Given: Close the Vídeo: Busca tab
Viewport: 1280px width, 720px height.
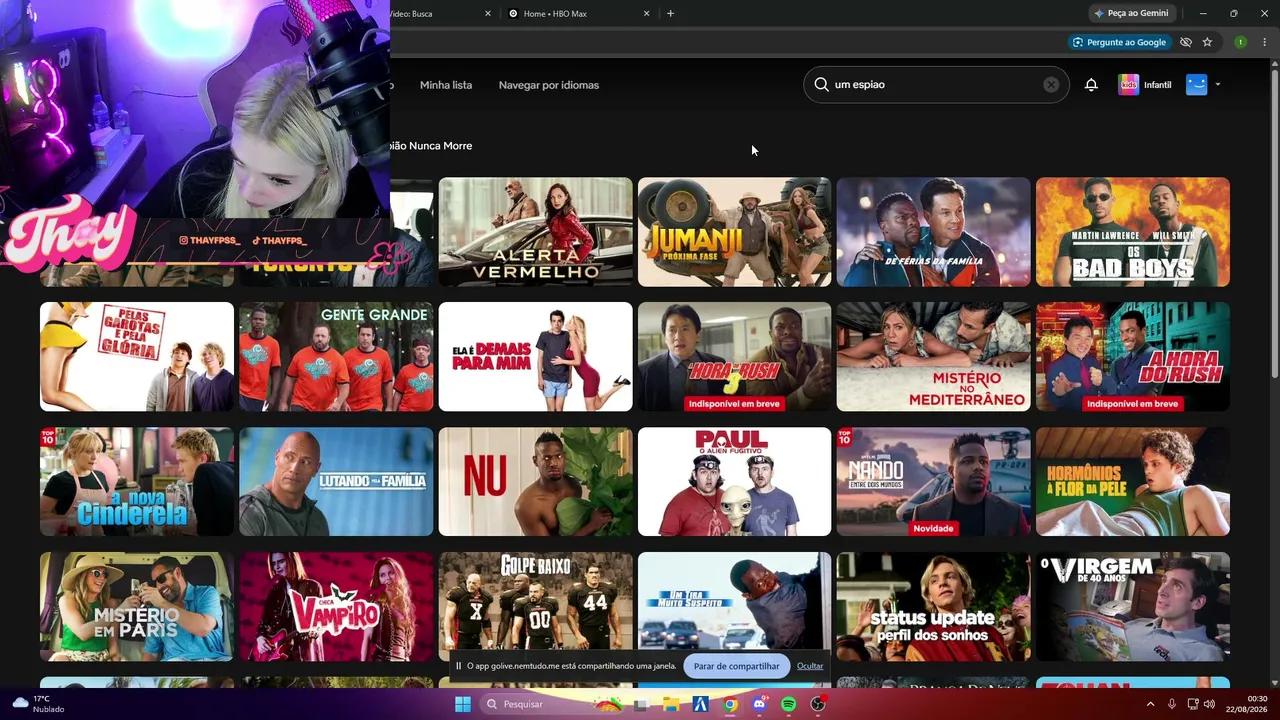Looking at the screenshot, I should pos(488,14).
